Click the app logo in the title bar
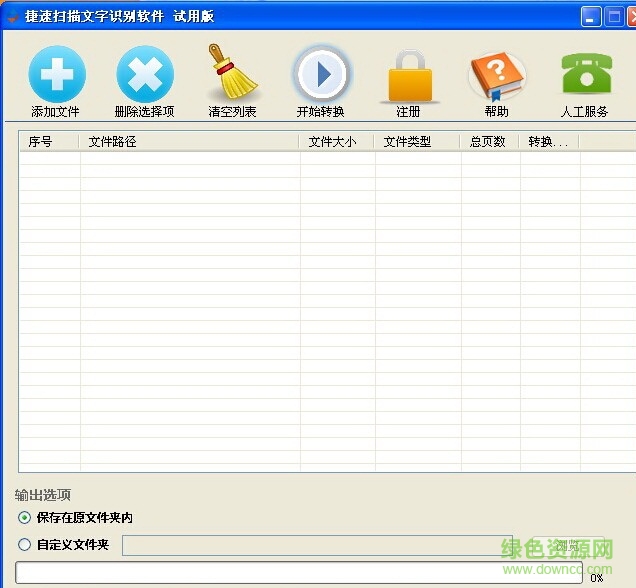 13,16
